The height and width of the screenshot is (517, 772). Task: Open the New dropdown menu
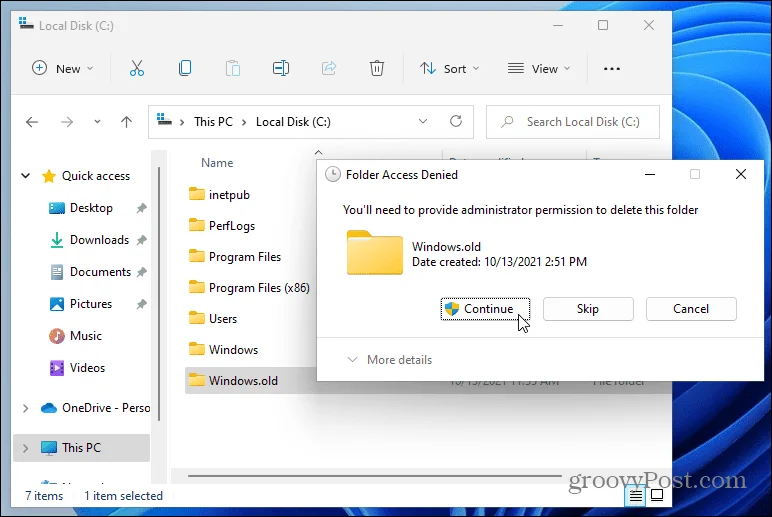[x=63, y=68]
